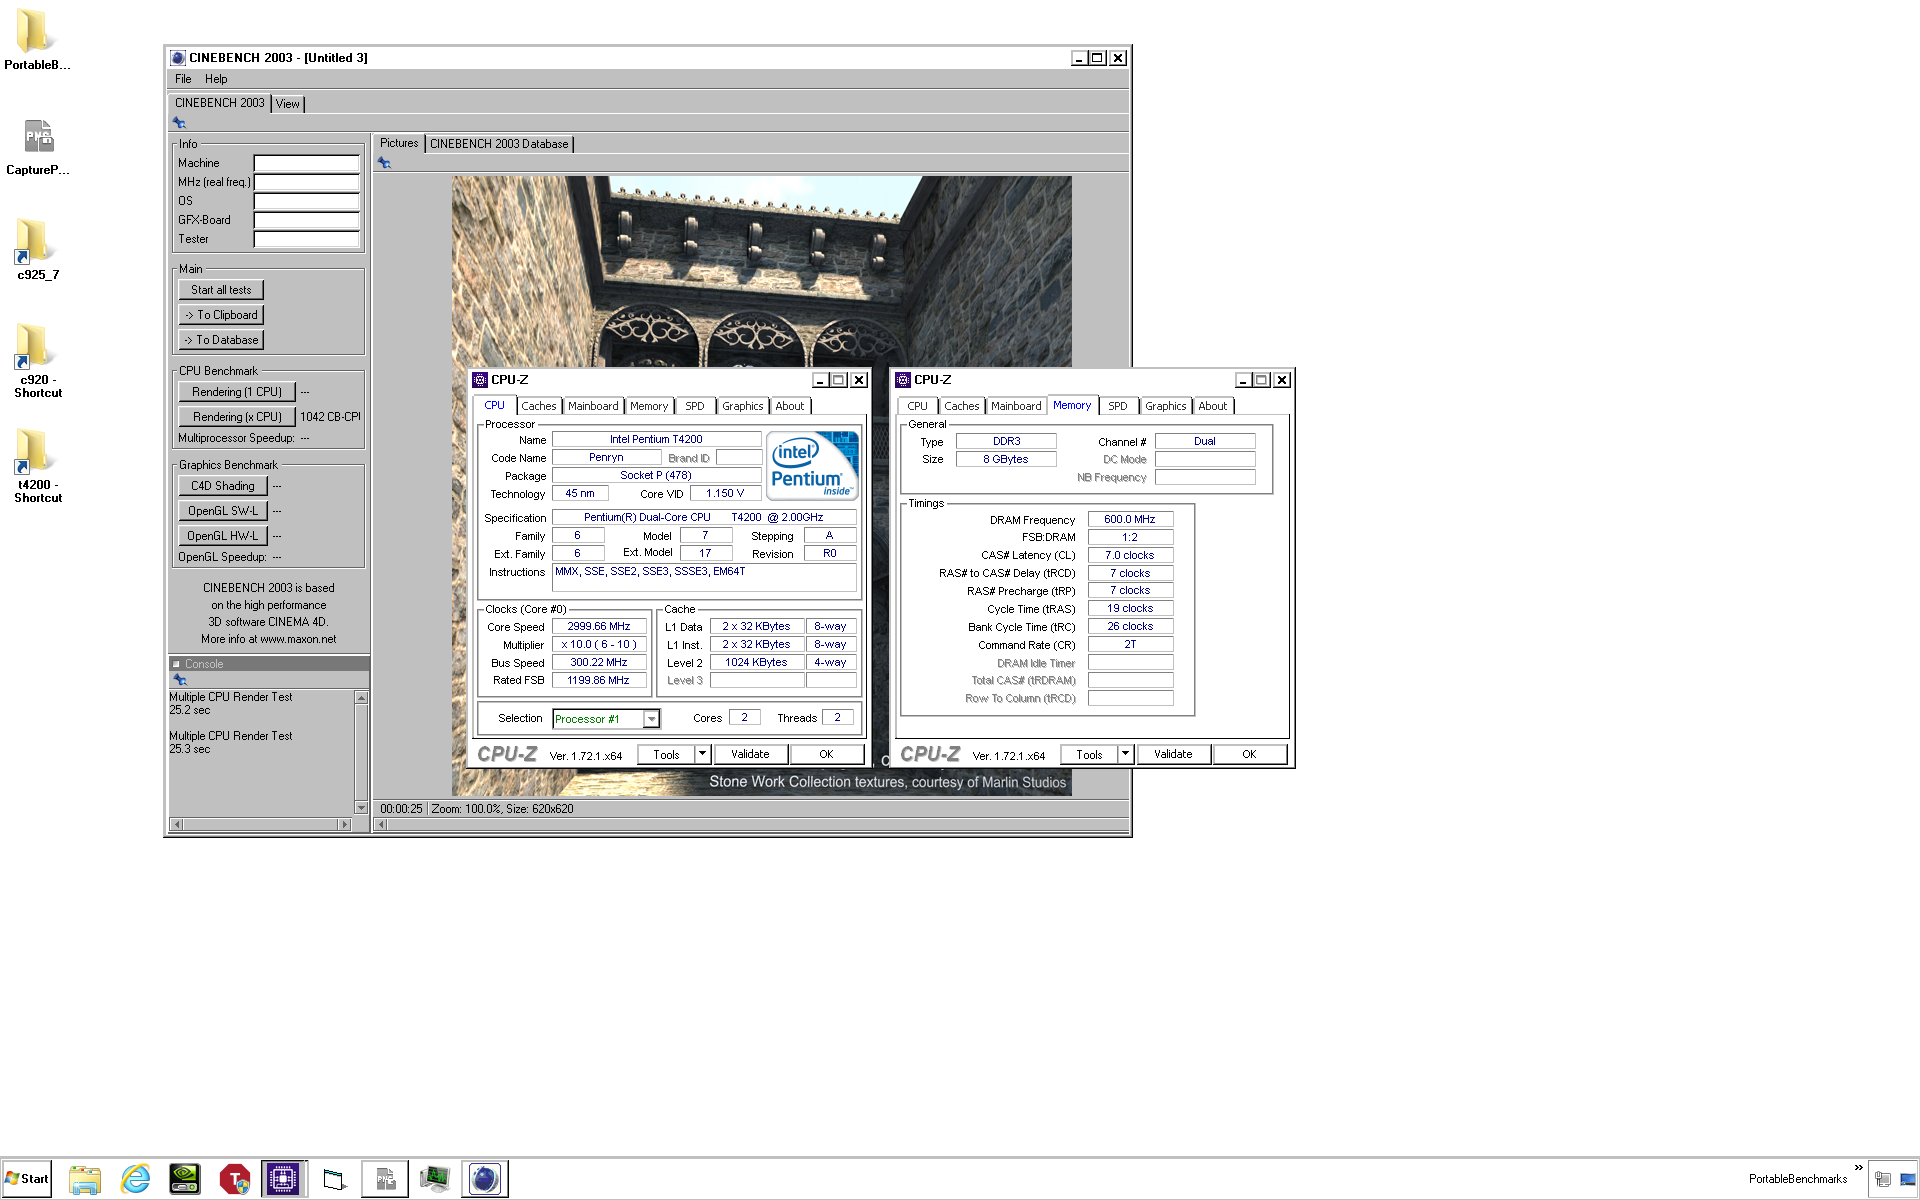The height and width of the screenshot is (1200, 1920).
Task: Click the To Clipboard button
Action: pos(221,315)
